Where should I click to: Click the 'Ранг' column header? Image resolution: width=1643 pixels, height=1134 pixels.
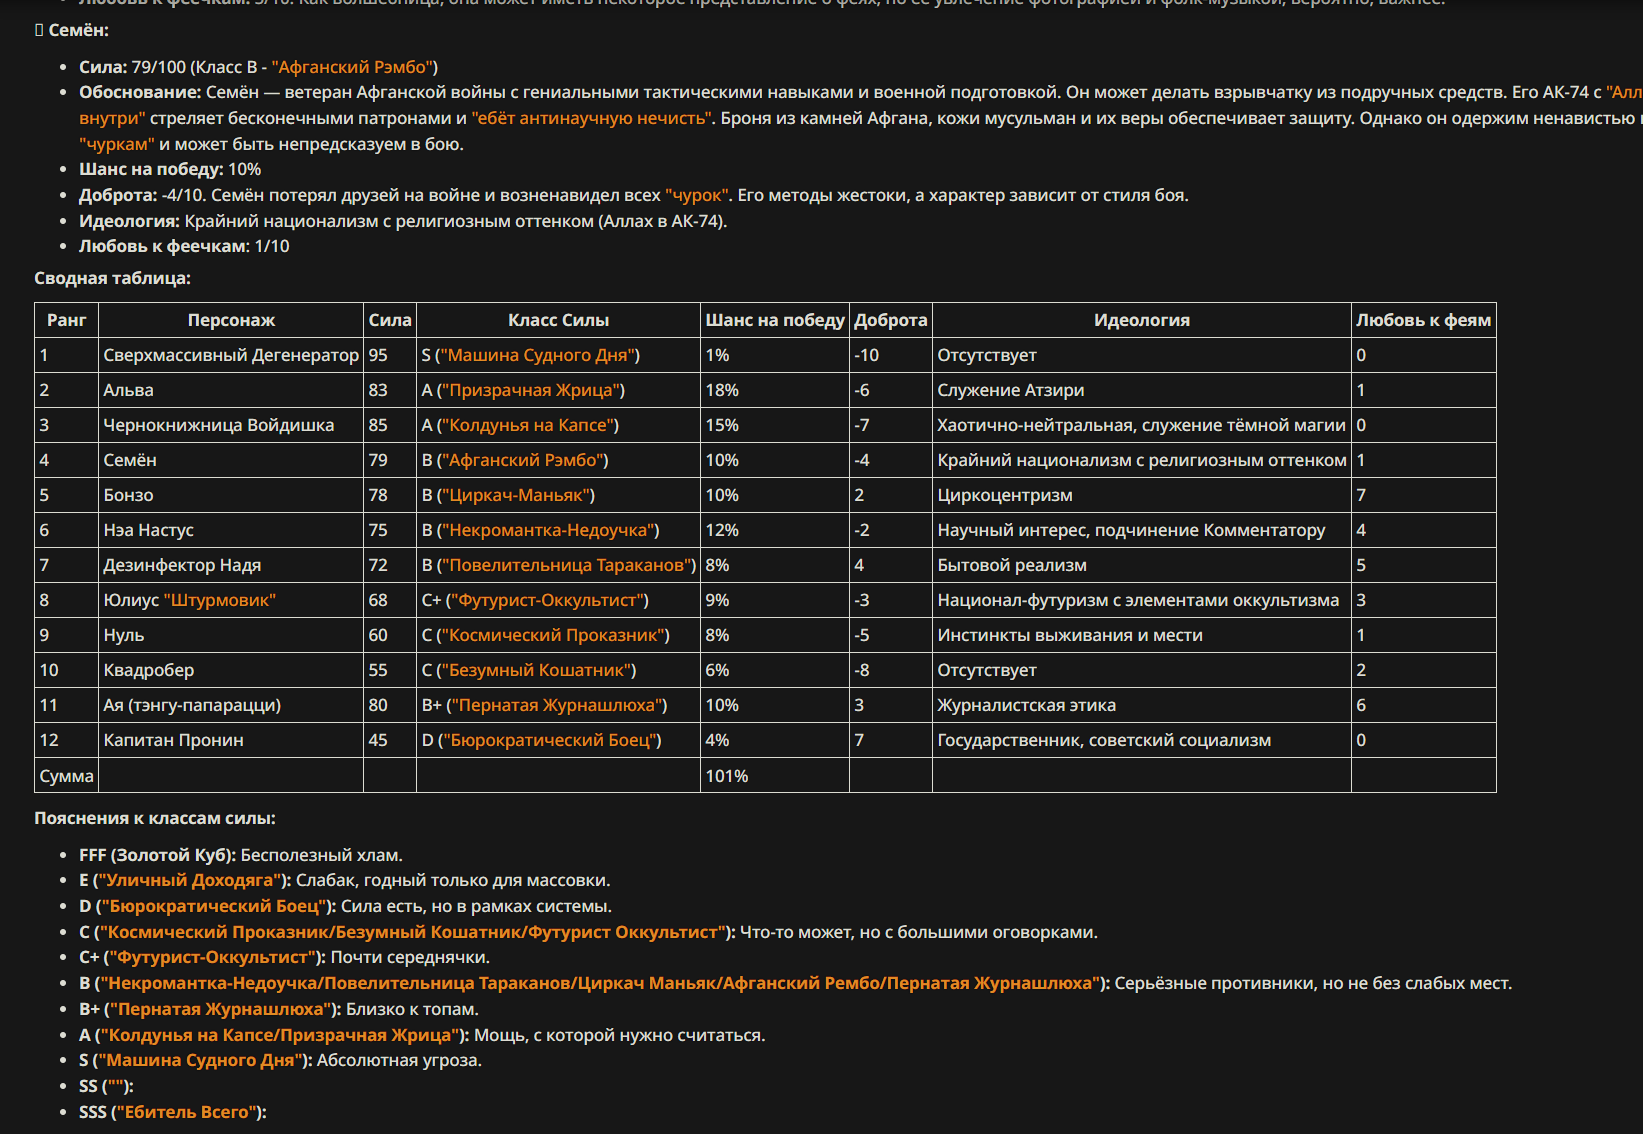[x=67, y=320]
